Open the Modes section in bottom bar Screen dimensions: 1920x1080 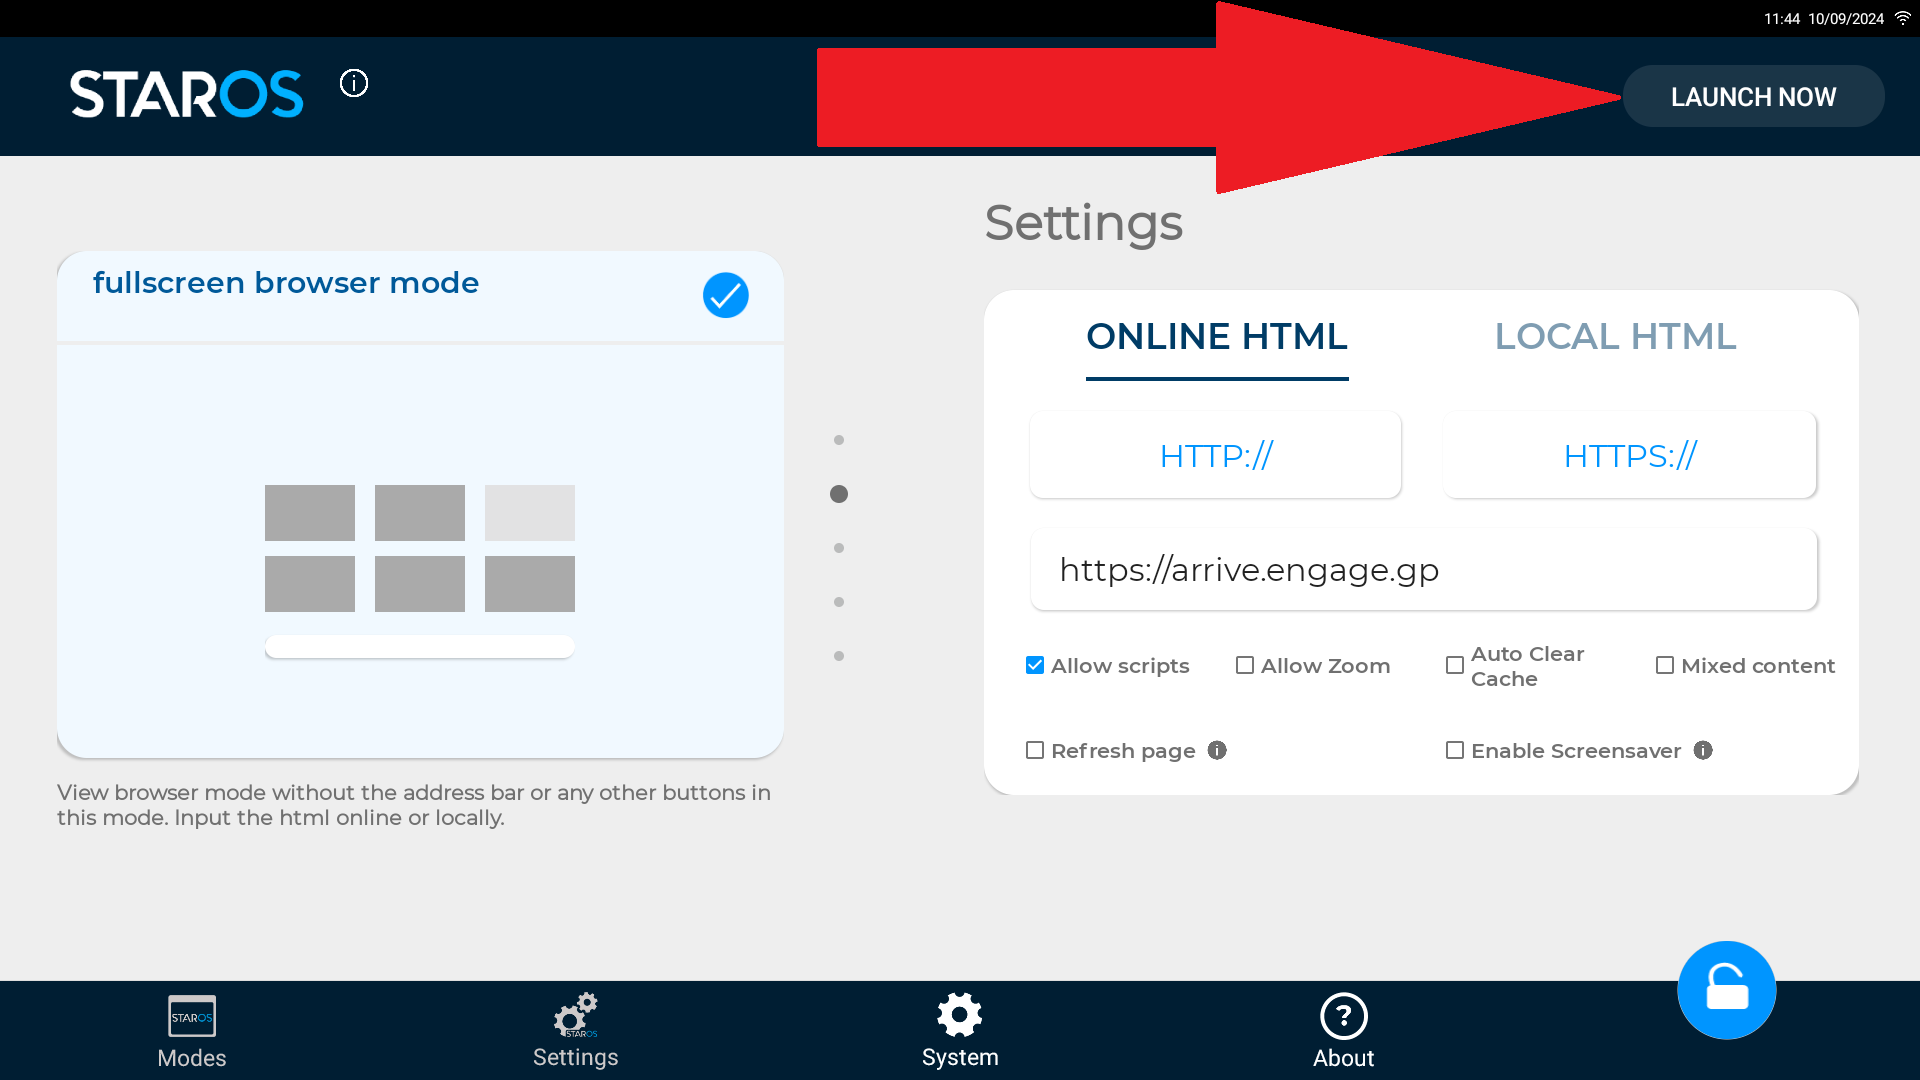click(192, 1030)
